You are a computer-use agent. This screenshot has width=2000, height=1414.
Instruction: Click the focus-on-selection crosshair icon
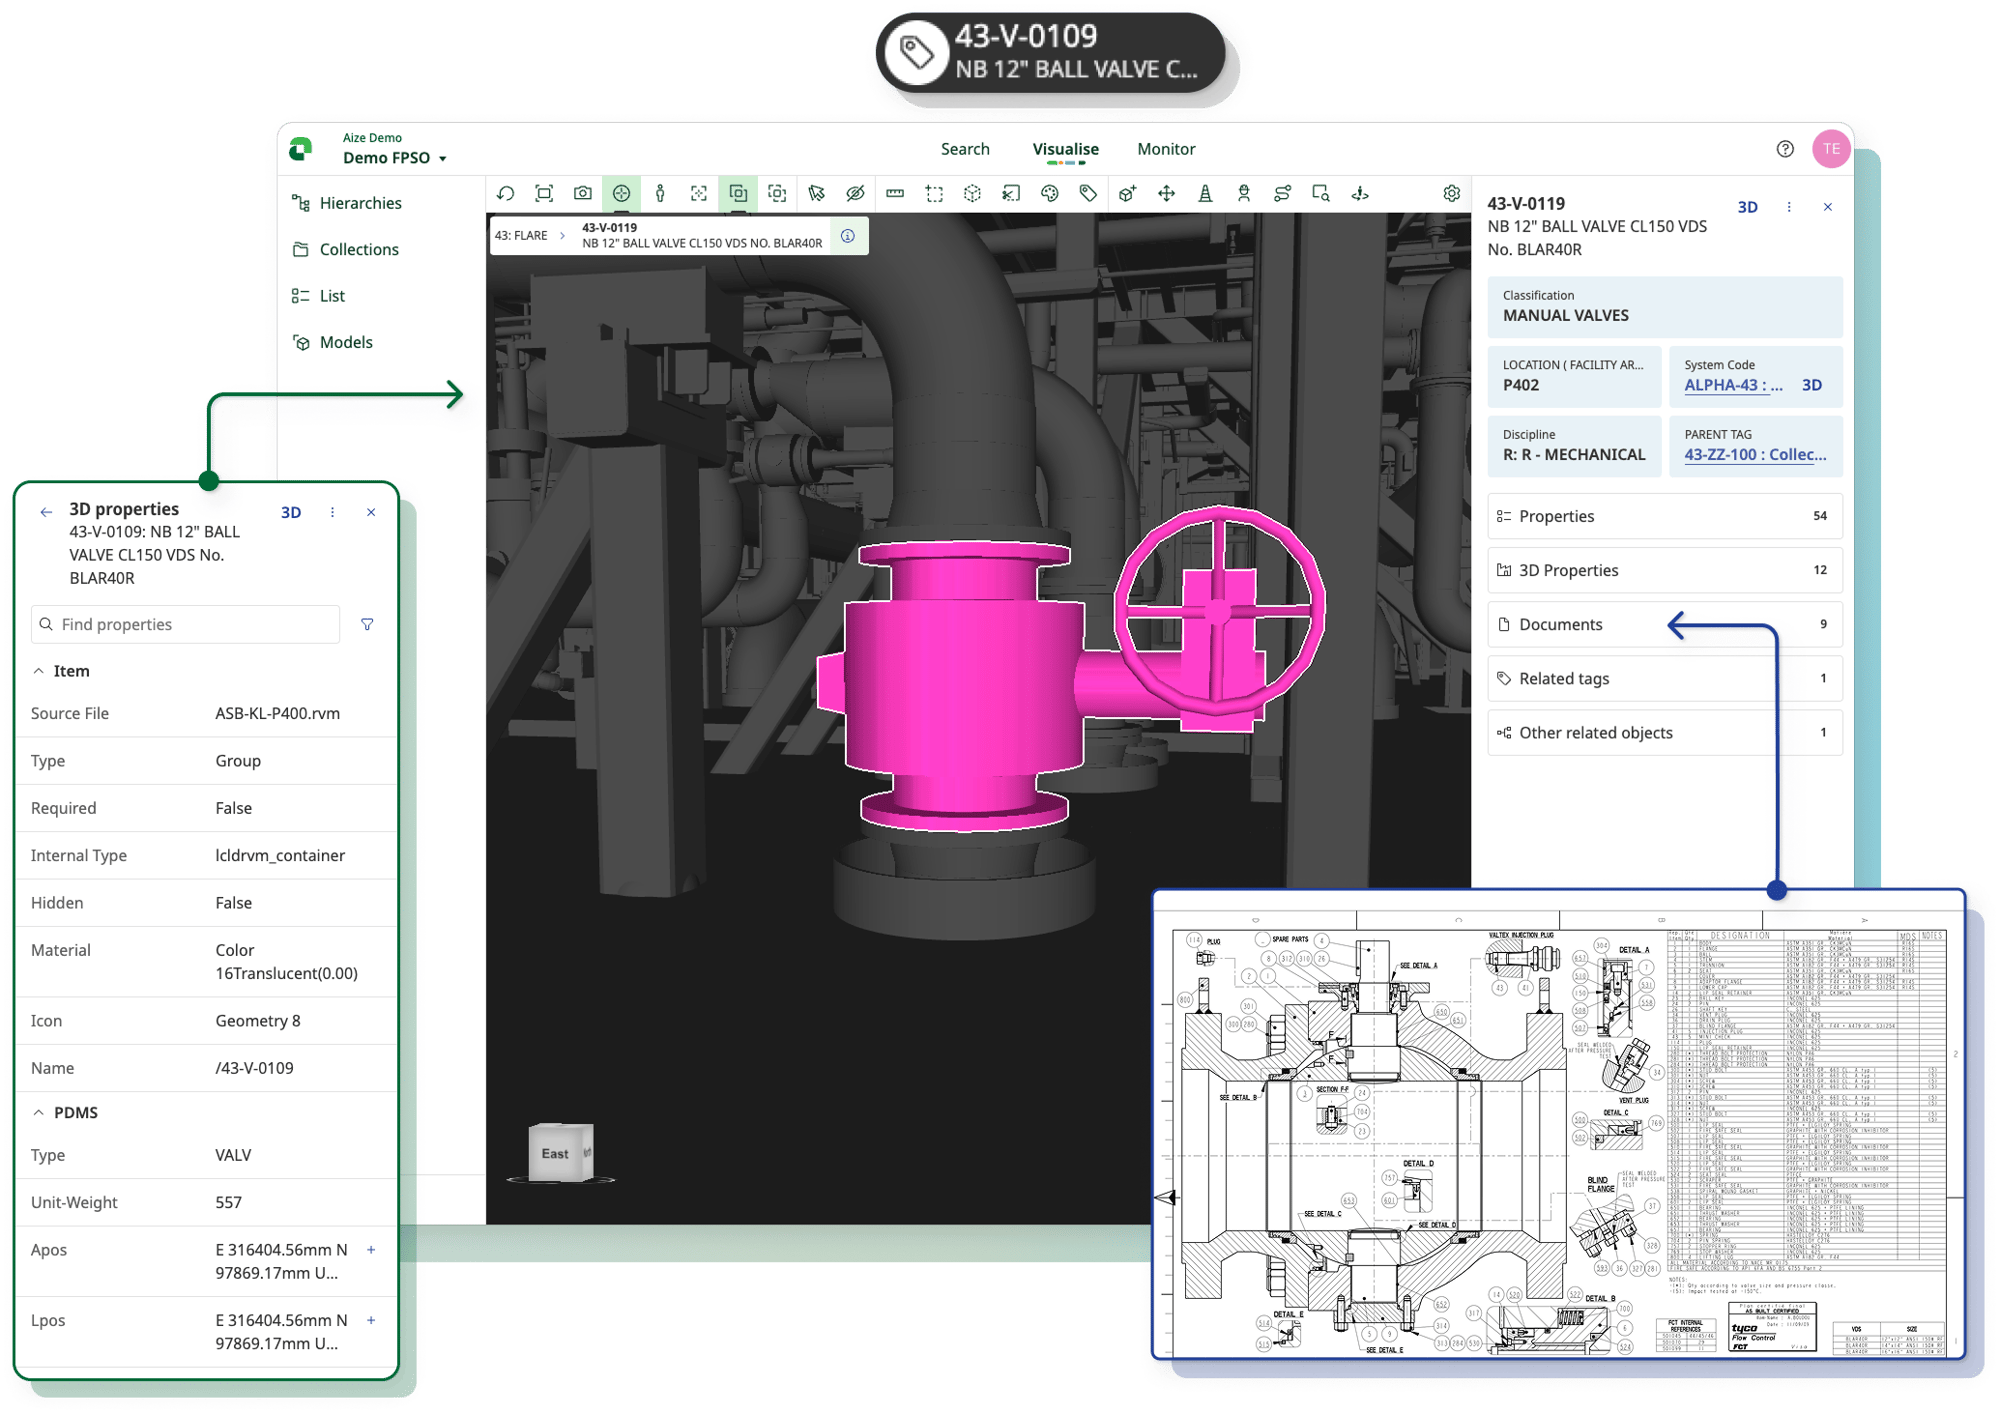pyautogui.click(x=699, y=194)
